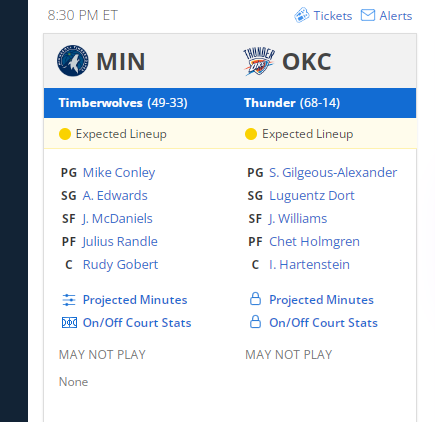Click the Alerts envelope icon
Screen dimensions: 435x422
pos(368,15)
